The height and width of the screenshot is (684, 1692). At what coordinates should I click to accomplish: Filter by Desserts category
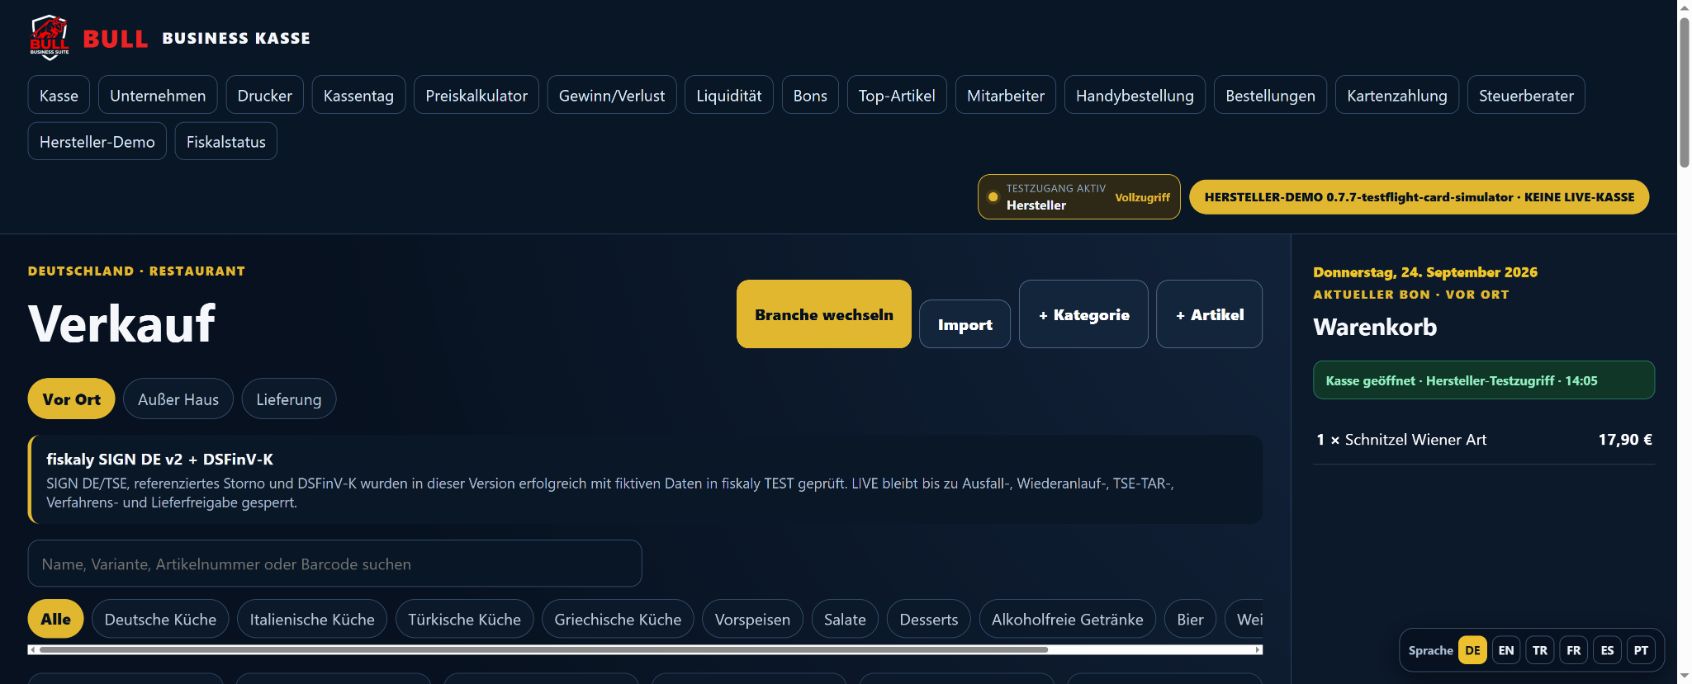click(x=929, y=619)
